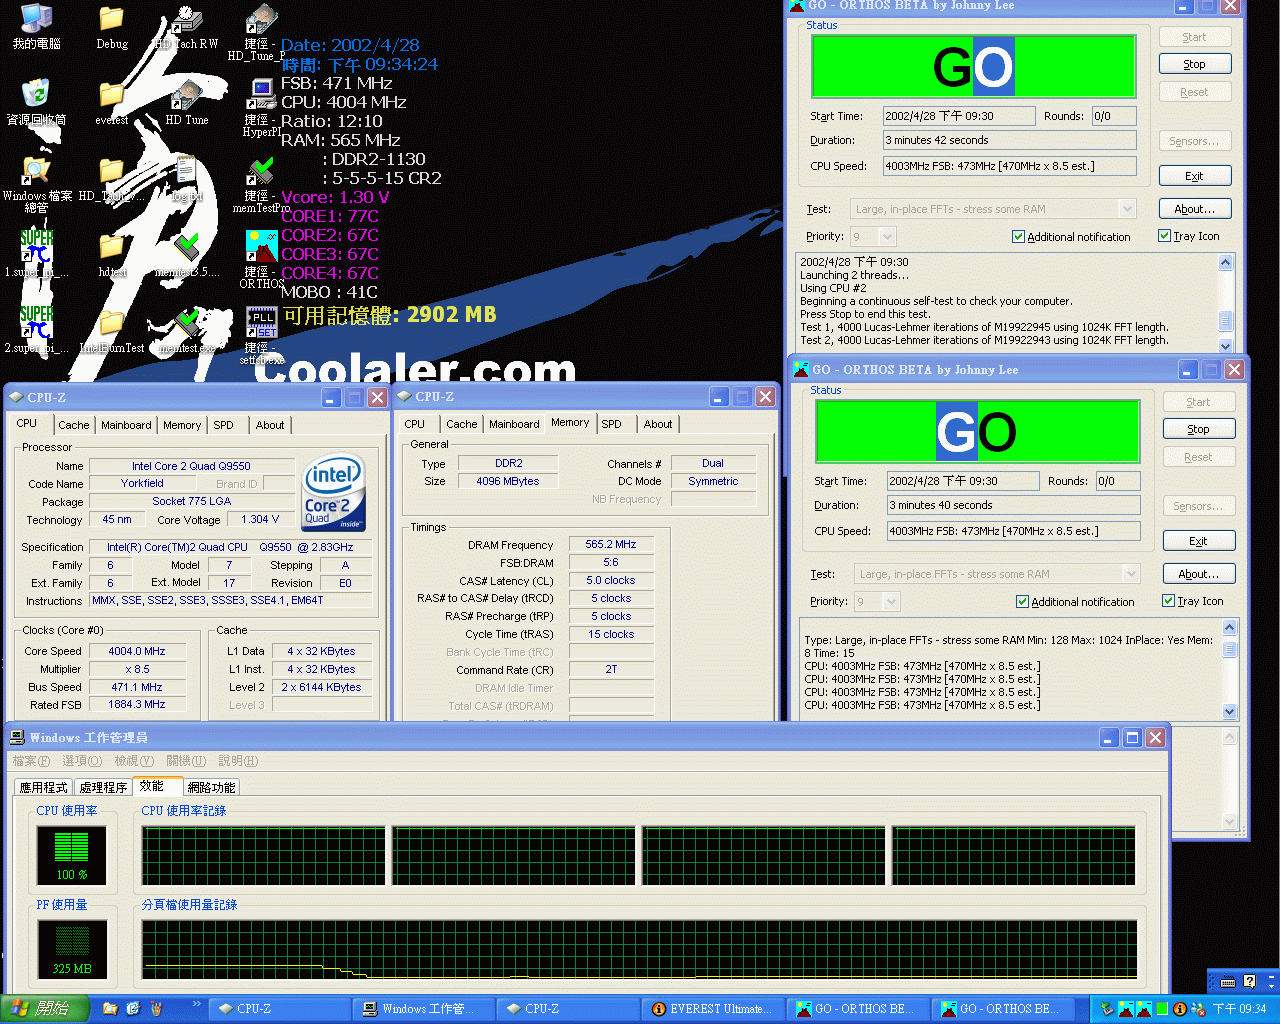This screenshot has height=1024, width=1280.
Task: Uncheck Tray Icon in the 3 minutes 40 seconds ORTHOS window
Action: pyautogui.click(x=1168, y=601)
